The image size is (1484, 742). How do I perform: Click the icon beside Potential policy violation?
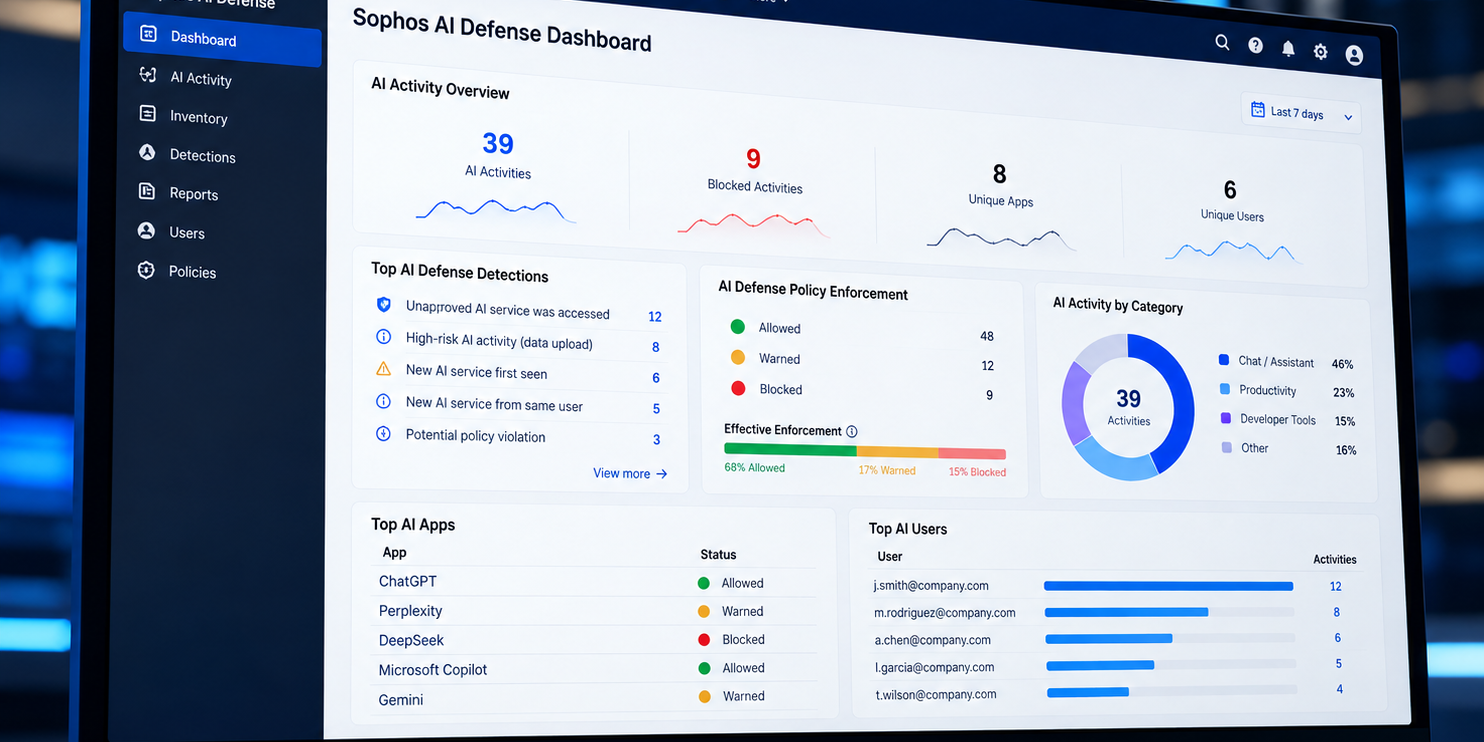click(x=383, y=433)
